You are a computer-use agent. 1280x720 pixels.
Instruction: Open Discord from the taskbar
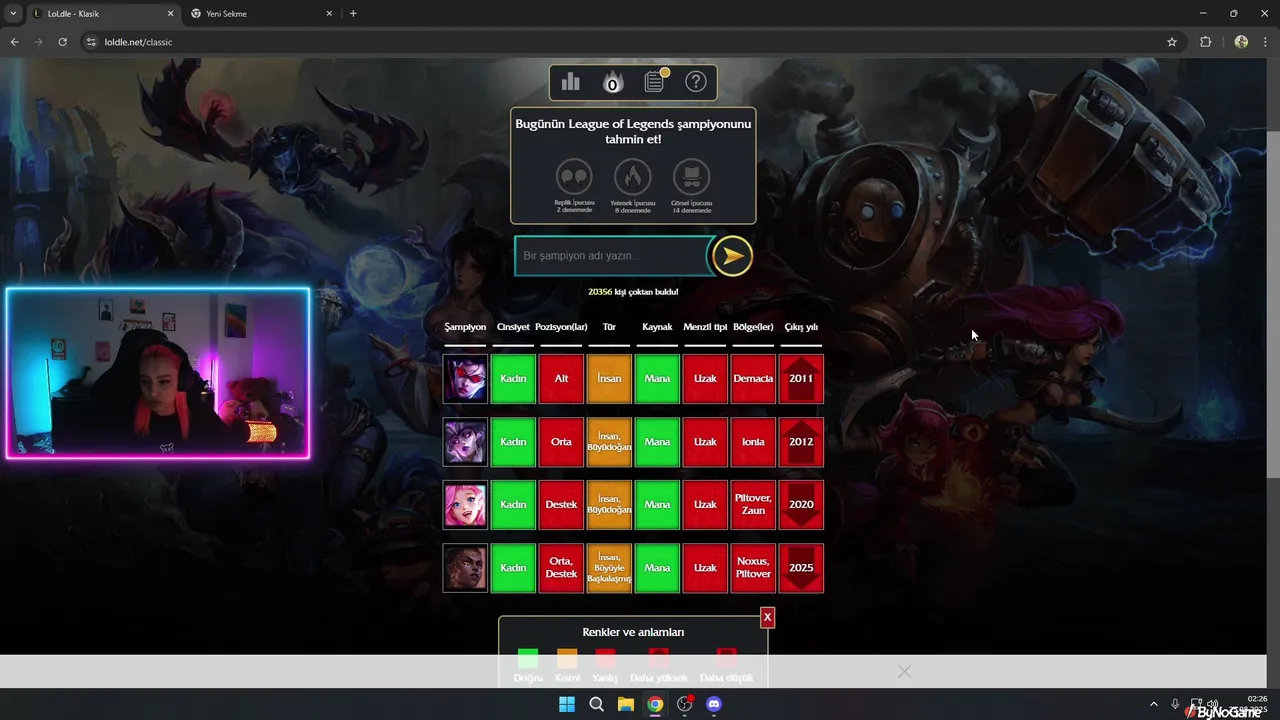[x=714, y=704]
